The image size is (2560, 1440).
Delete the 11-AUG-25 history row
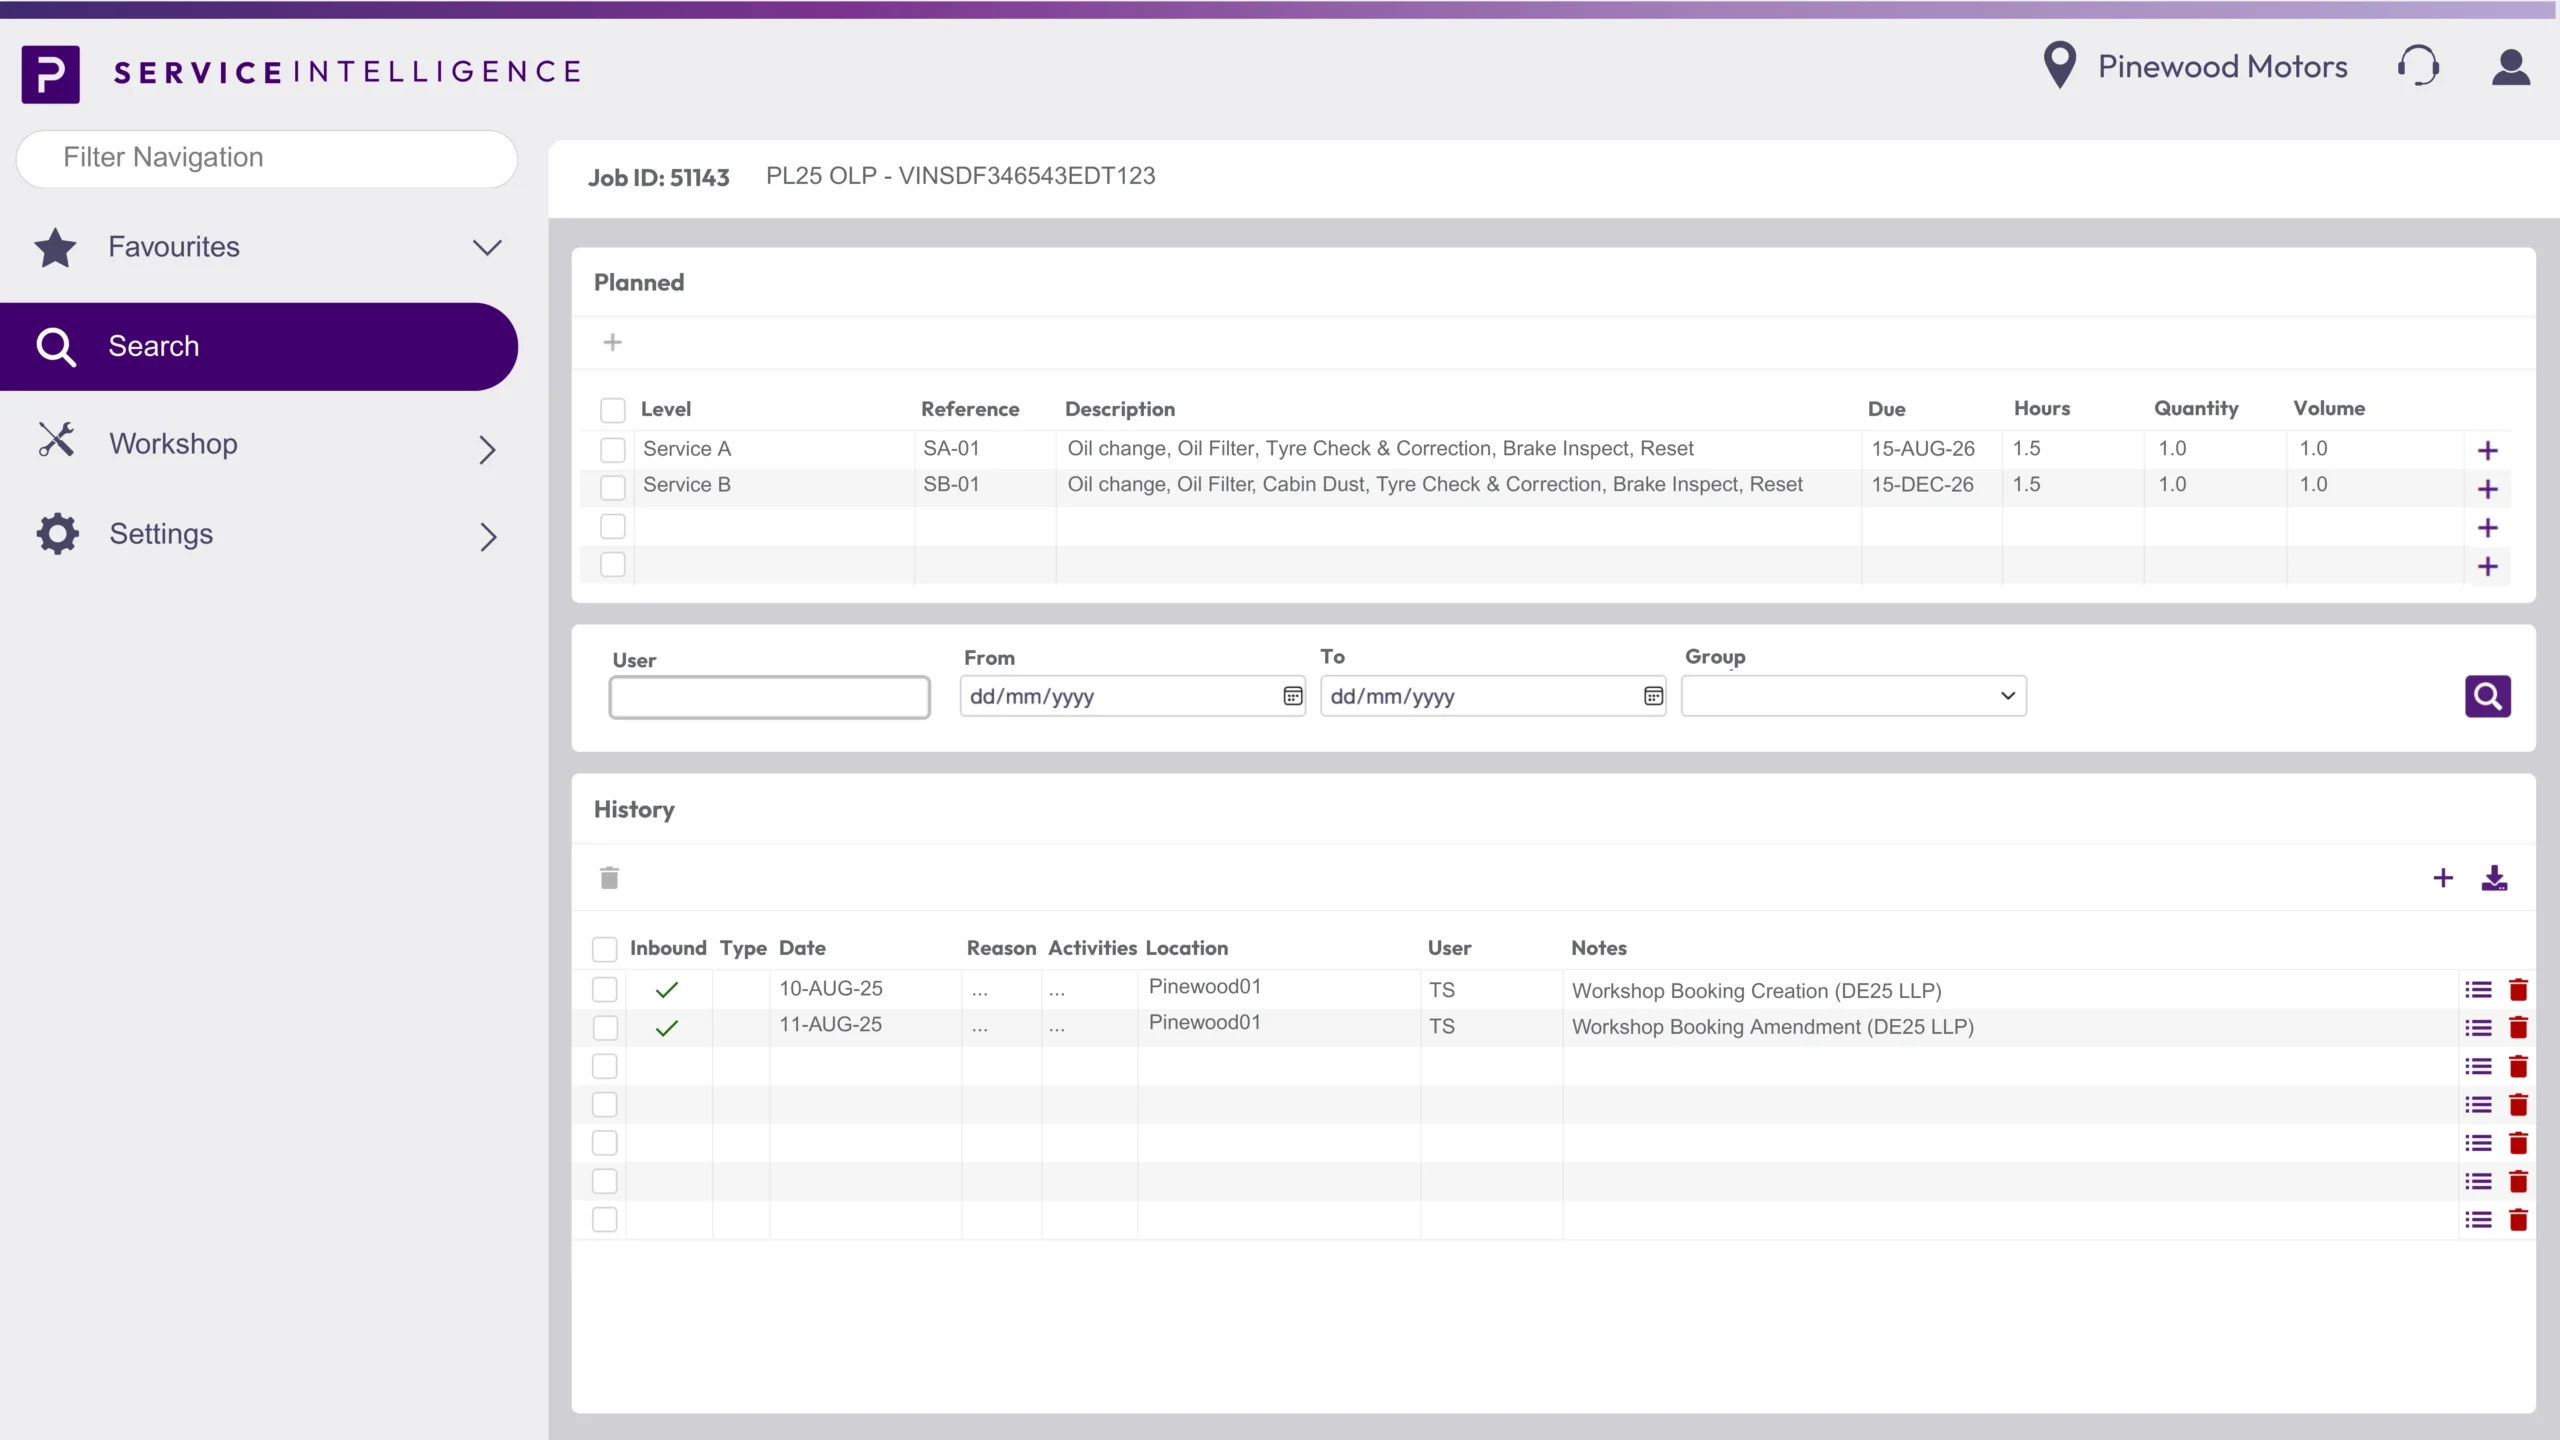click(2518, 1028)
